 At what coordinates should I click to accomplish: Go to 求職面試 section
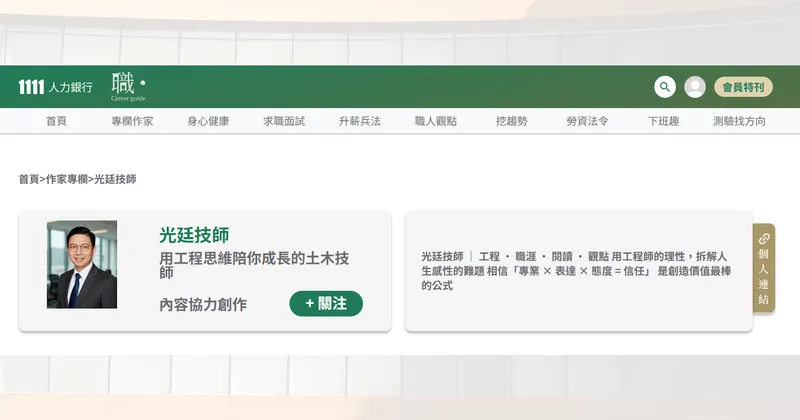tap(284, 121)
